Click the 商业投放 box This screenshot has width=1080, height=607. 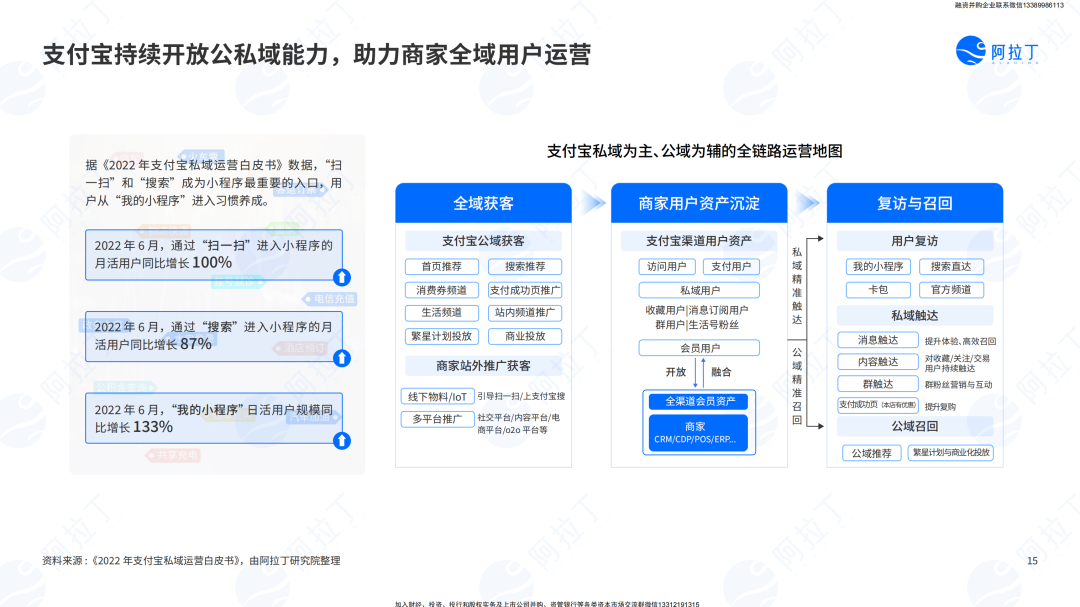point(525,336)
